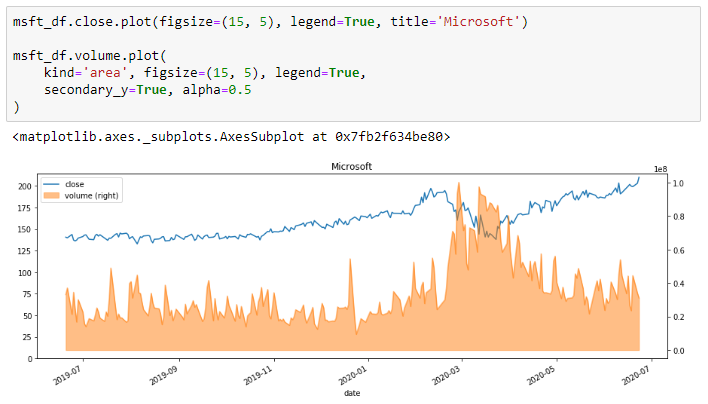The height and width of the screenshot is (404, 708).
Task: Click the kind='area' code line
Action: (x=205, y=73)
